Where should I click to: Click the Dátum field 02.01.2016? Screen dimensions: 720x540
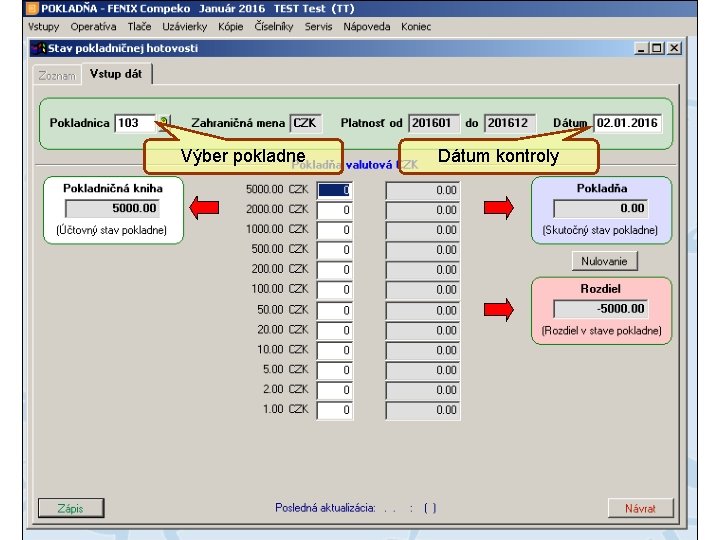pos(627,123)
